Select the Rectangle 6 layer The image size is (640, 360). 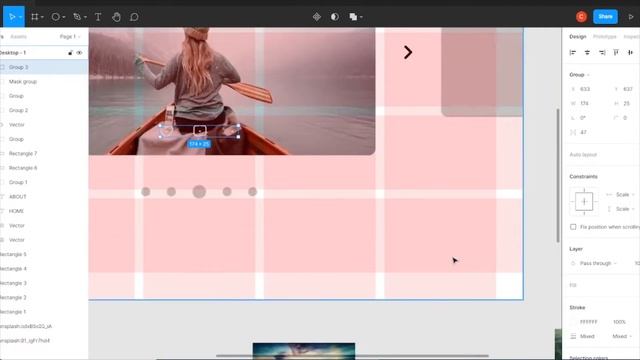click(44, 168)
